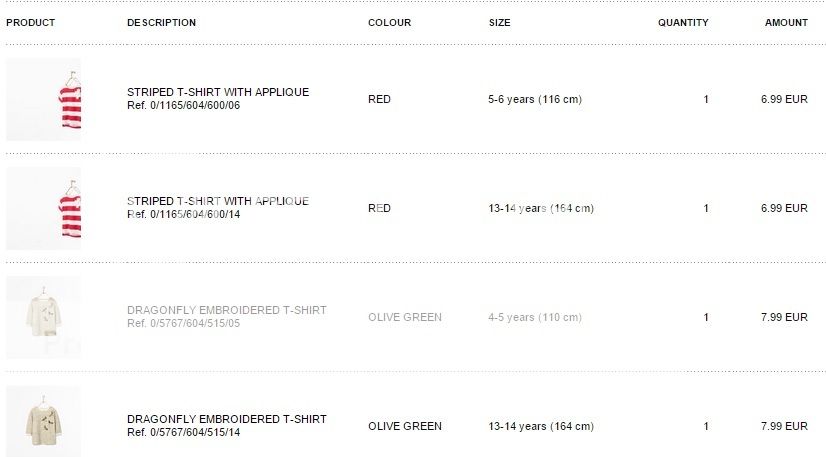This screenshot has height=457, width=826.
Task: Select the faded dragonfly T-shirt thumbnail
Action: click(x=44, y=317)
